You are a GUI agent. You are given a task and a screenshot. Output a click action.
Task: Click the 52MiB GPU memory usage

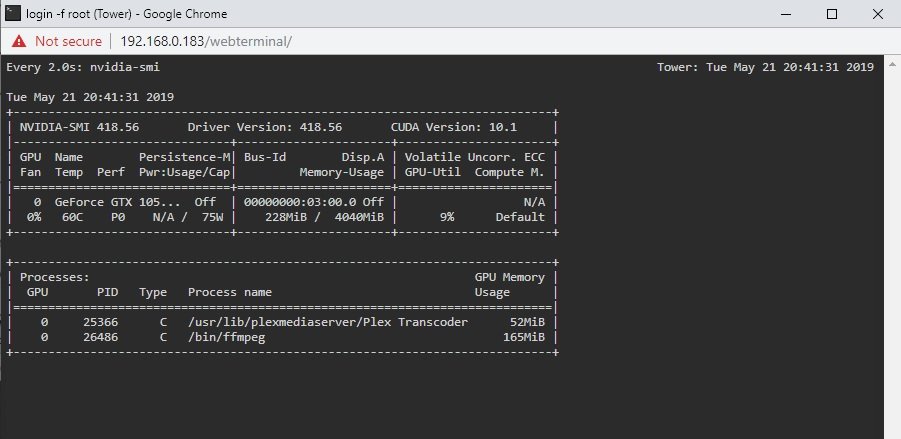pos(527,322)
